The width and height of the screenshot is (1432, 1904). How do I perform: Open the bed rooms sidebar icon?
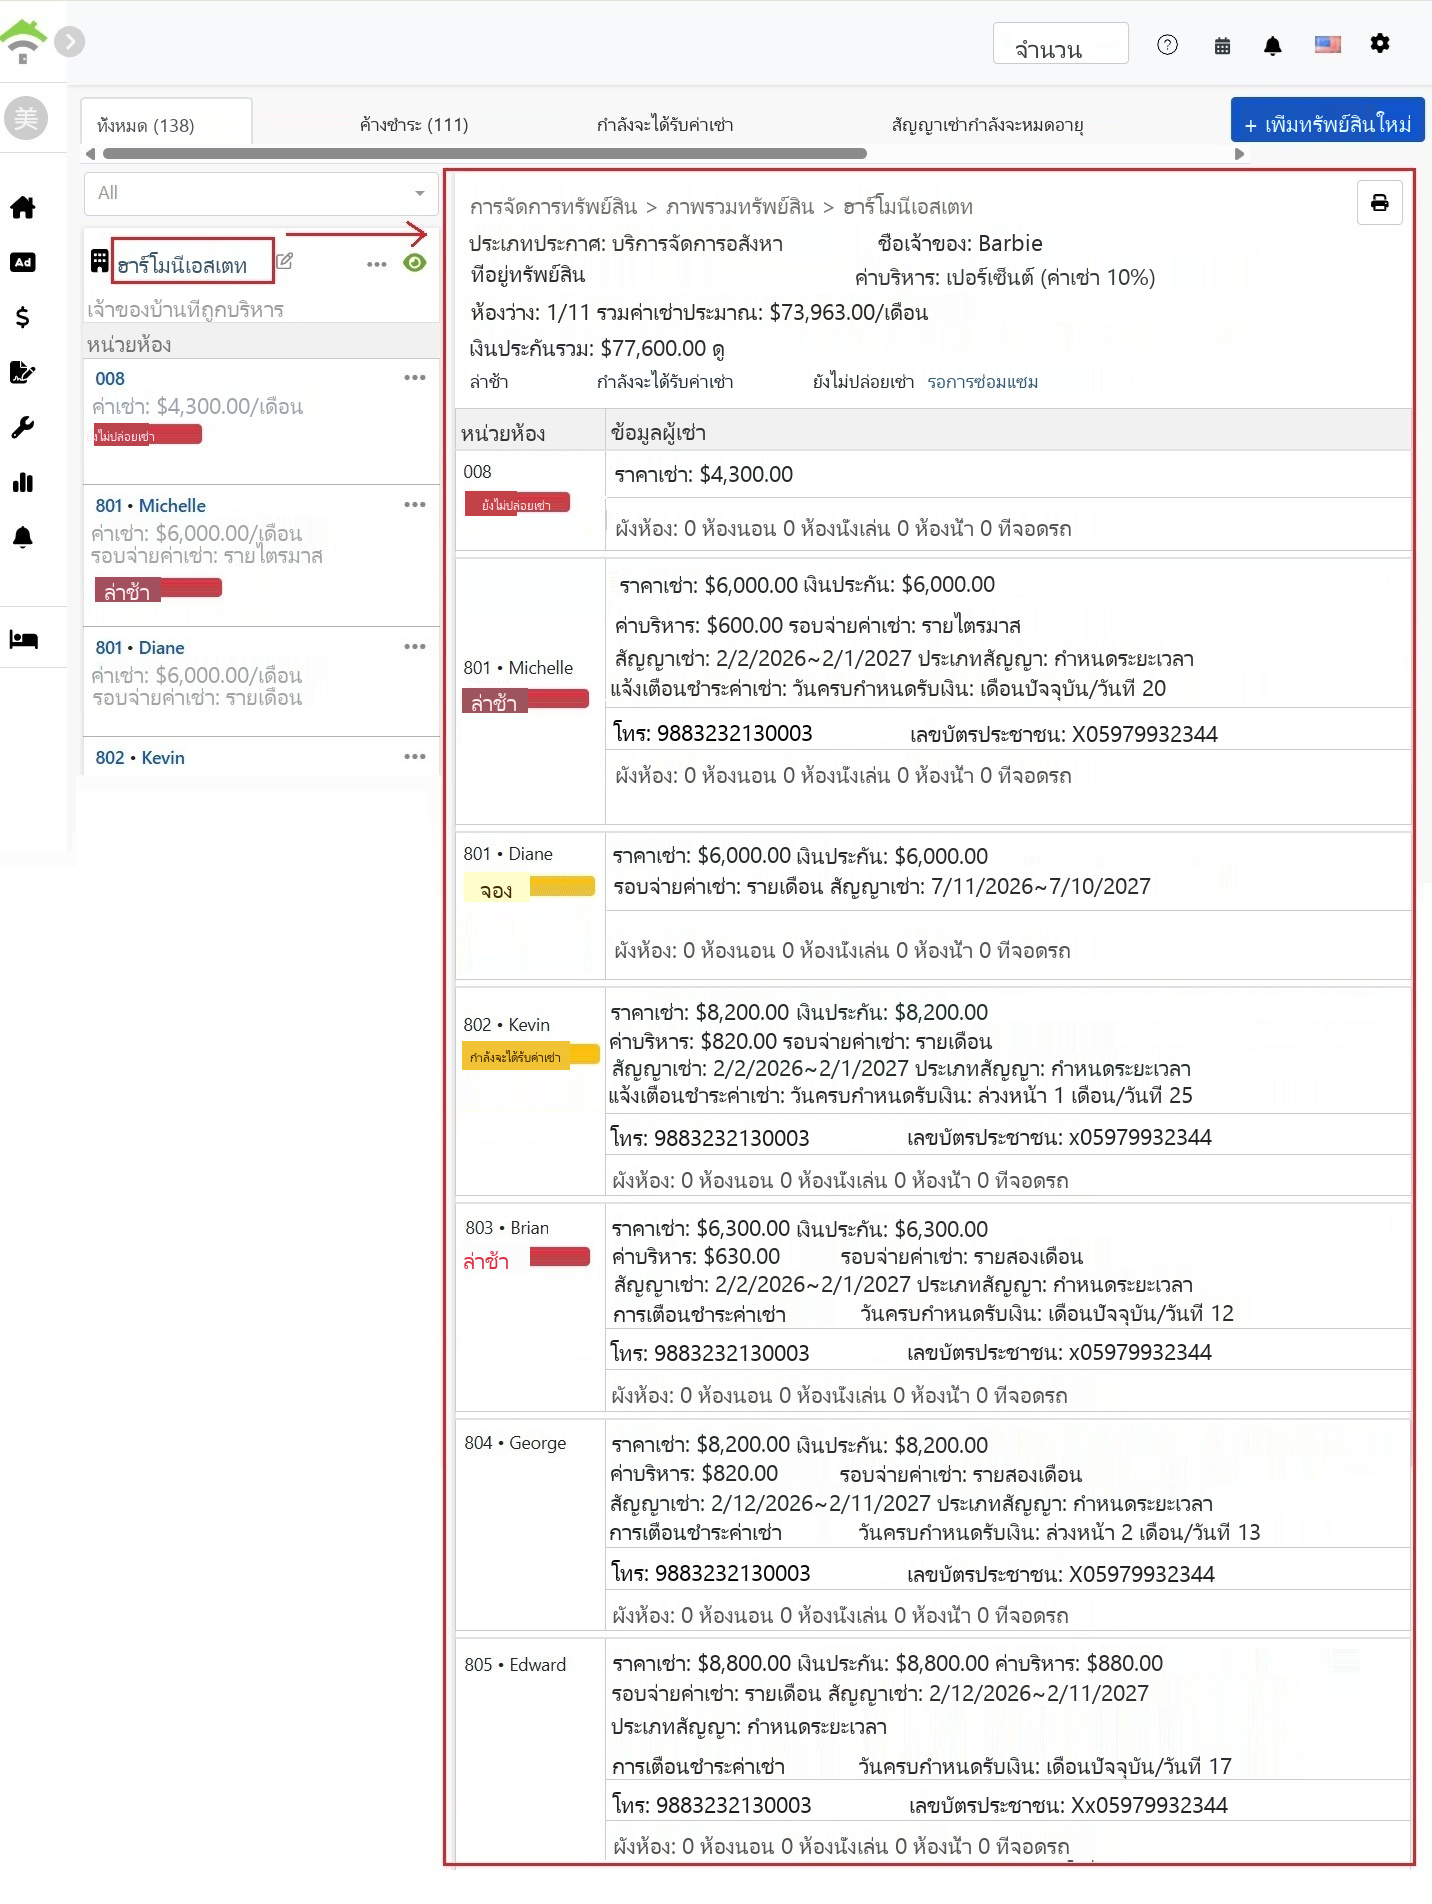click(x=23, y=639)
